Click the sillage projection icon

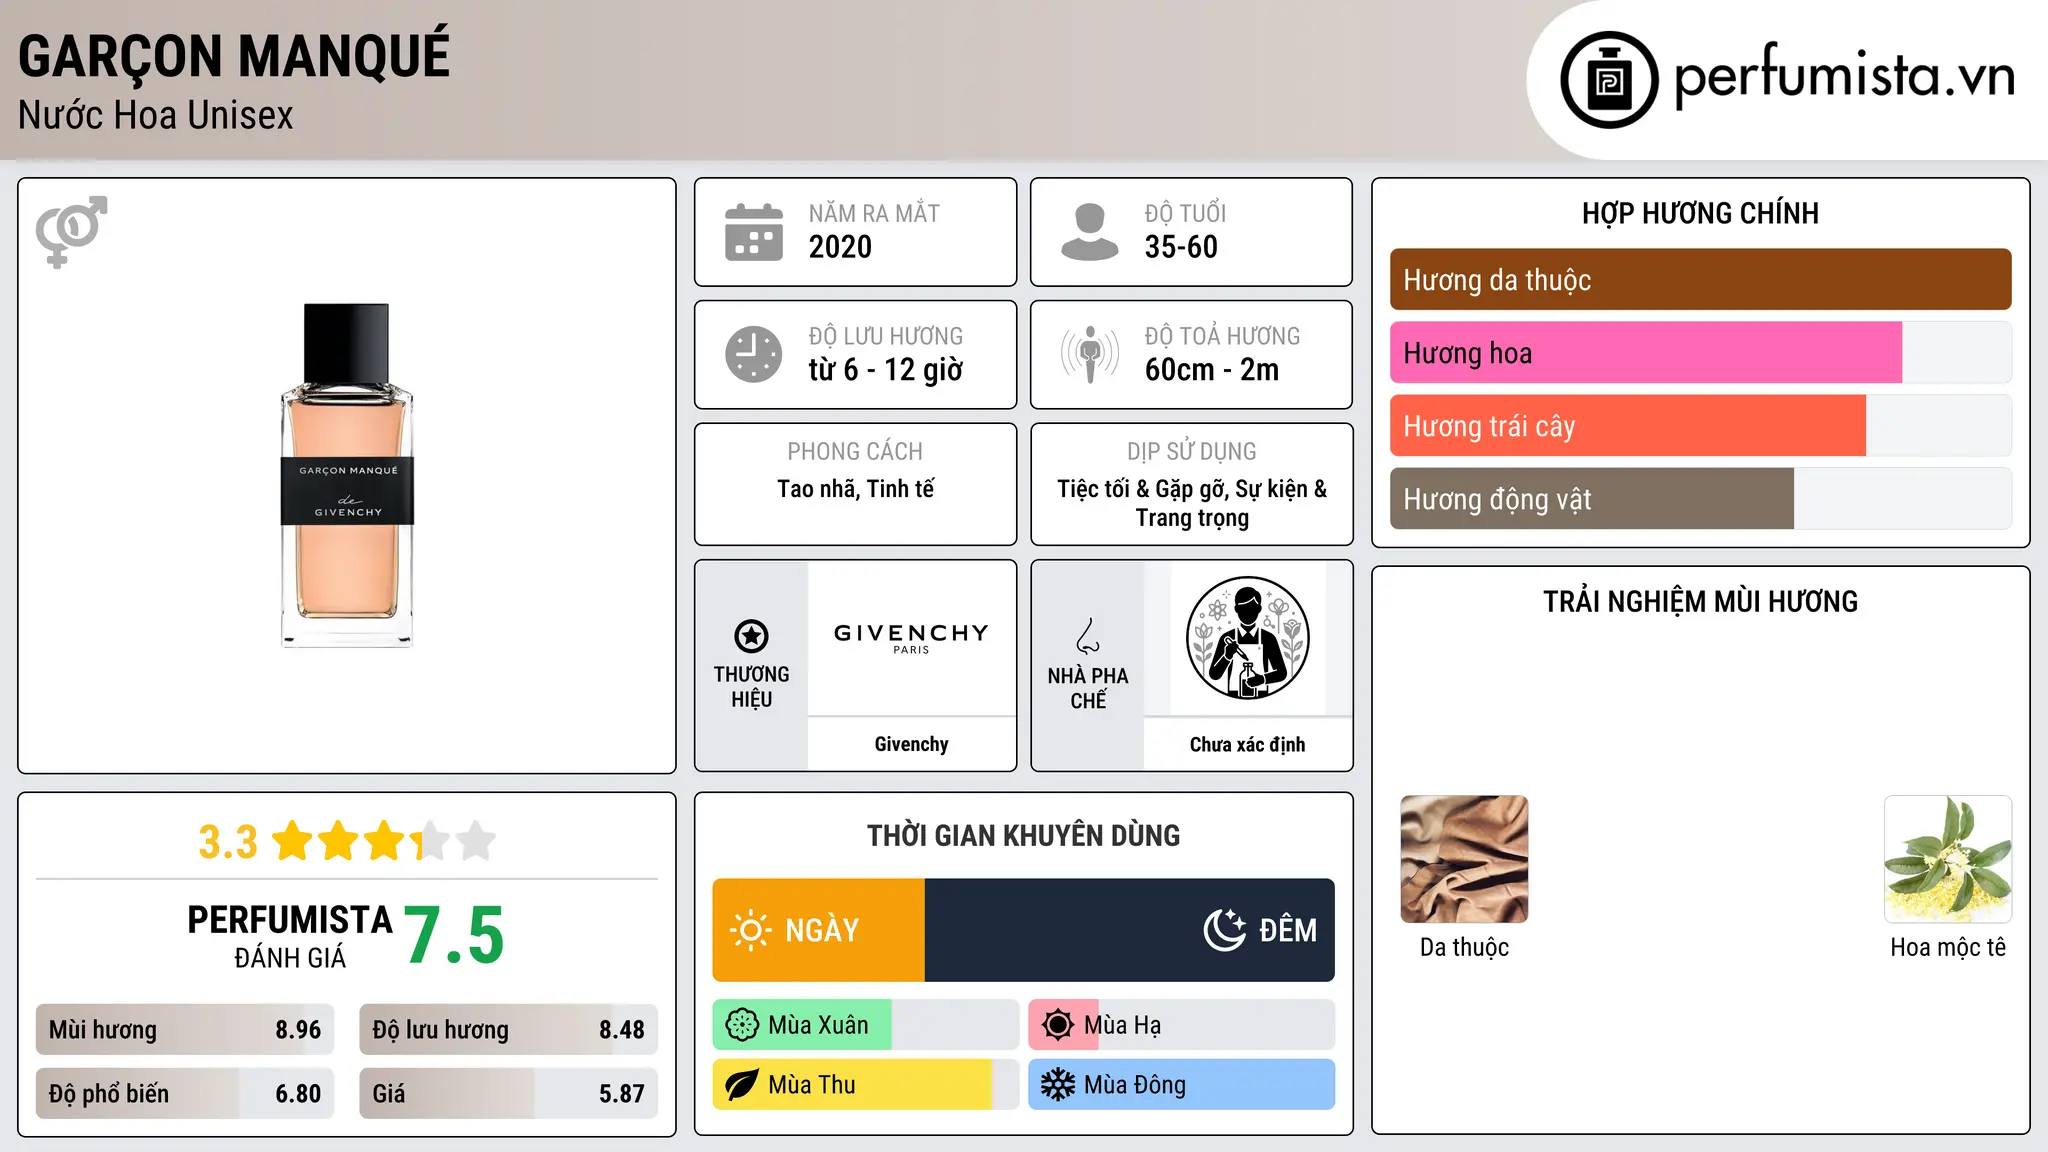coord(1089,354)
